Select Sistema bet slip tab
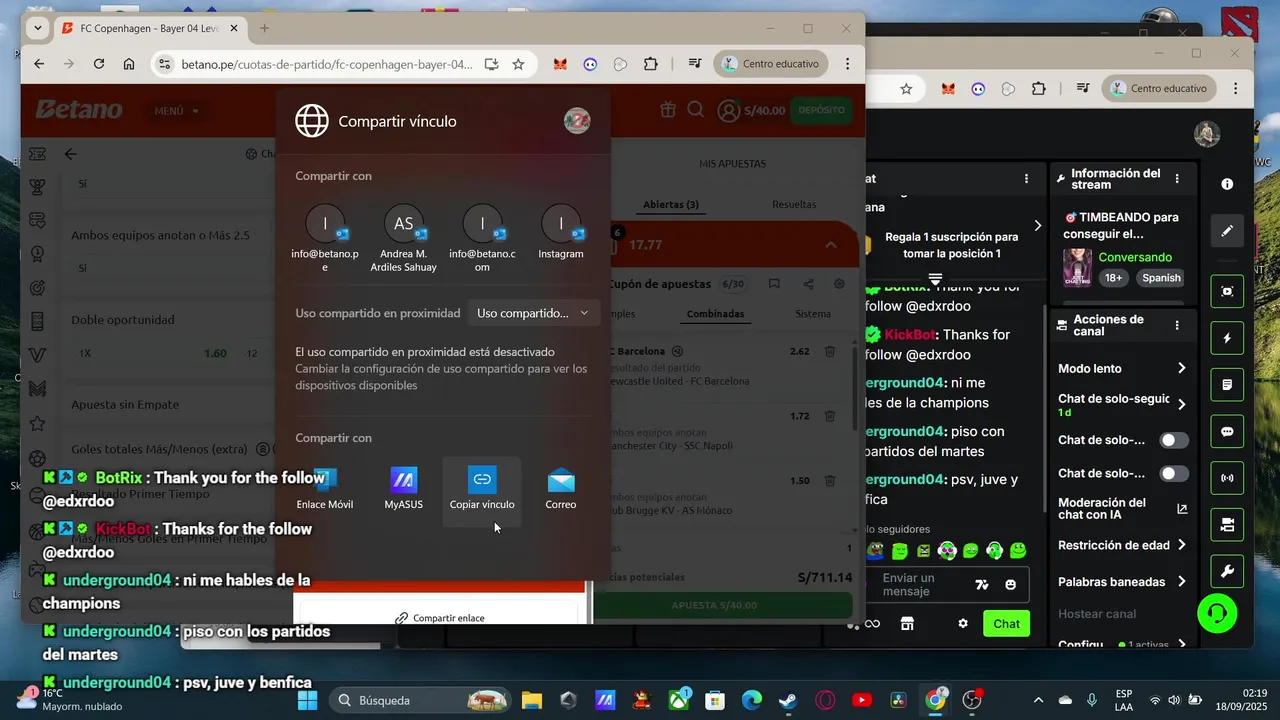Viewport: 1280px width, 720px height. [x=813, y=314]
